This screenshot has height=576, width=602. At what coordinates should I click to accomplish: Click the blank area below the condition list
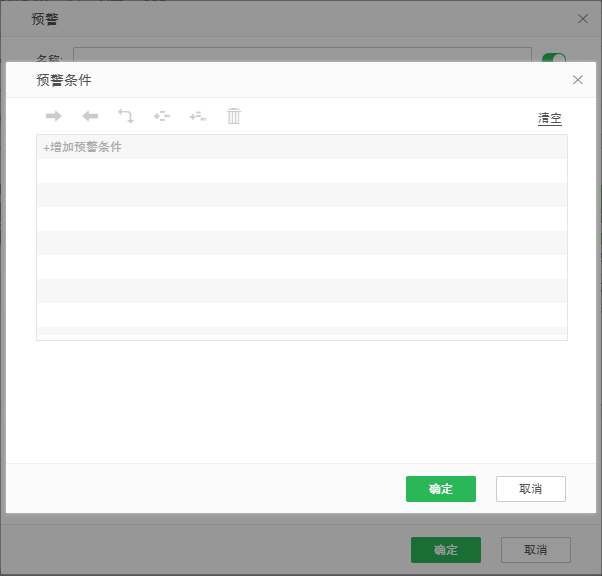(x=300, y=400)
